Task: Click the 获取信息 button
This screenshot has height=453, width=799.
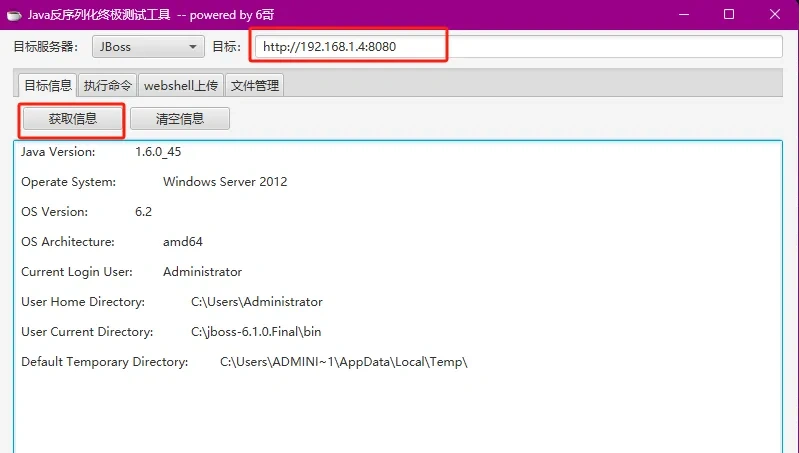Action: coord(72,119)
